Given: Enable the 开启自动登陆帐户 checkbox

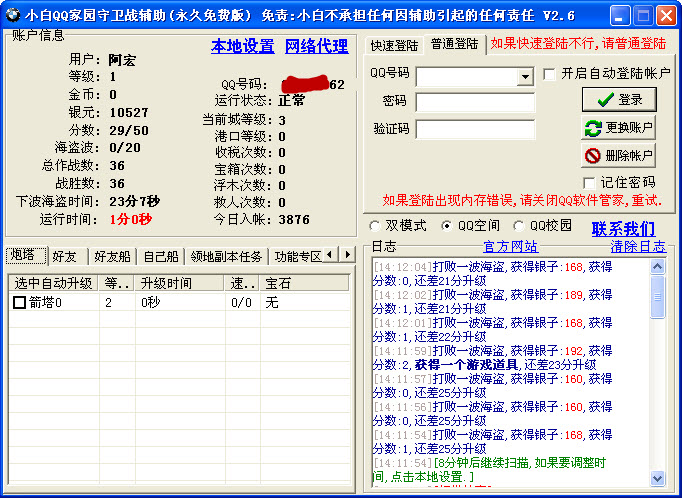Looking at the screenshot, I should 549,74.
